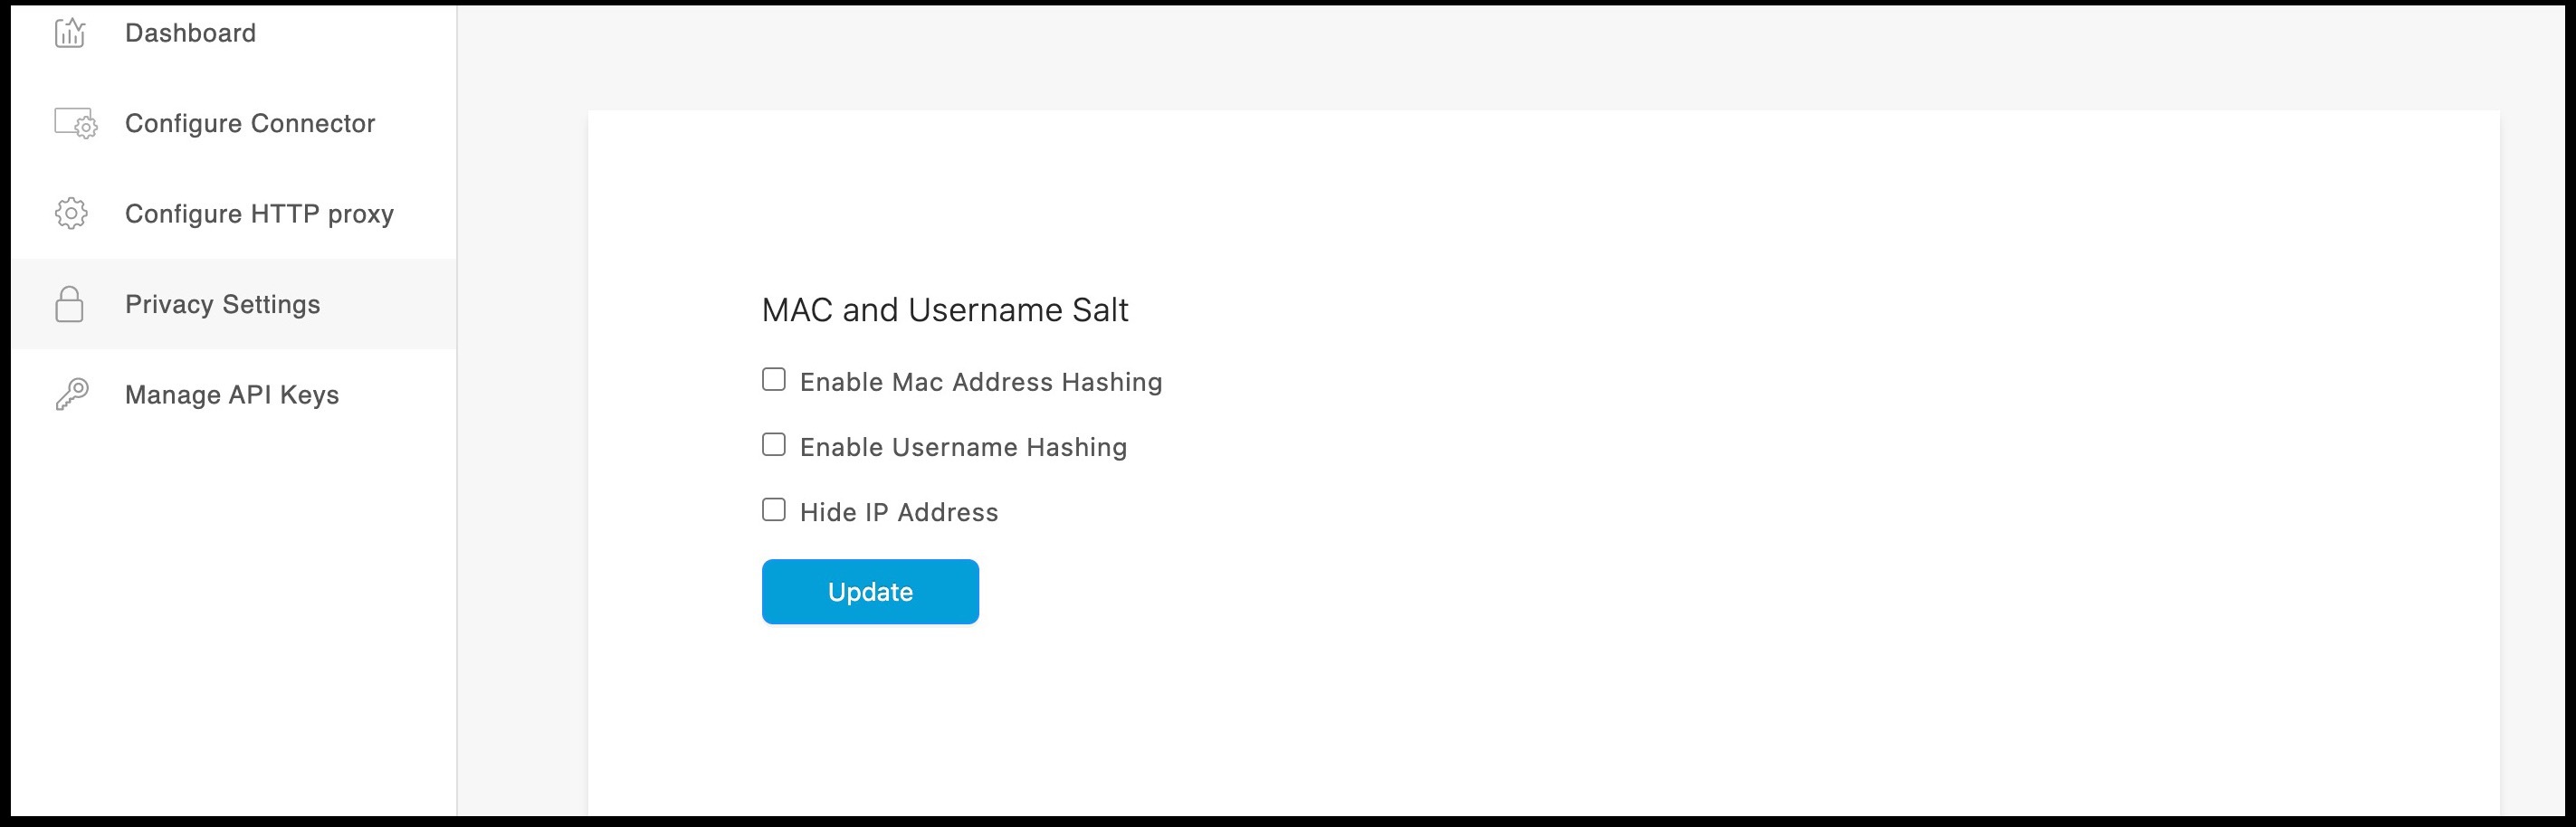Go to Manage API Keys
Viewport: 2576px width, 827px height.
click(x=231, y=394)
